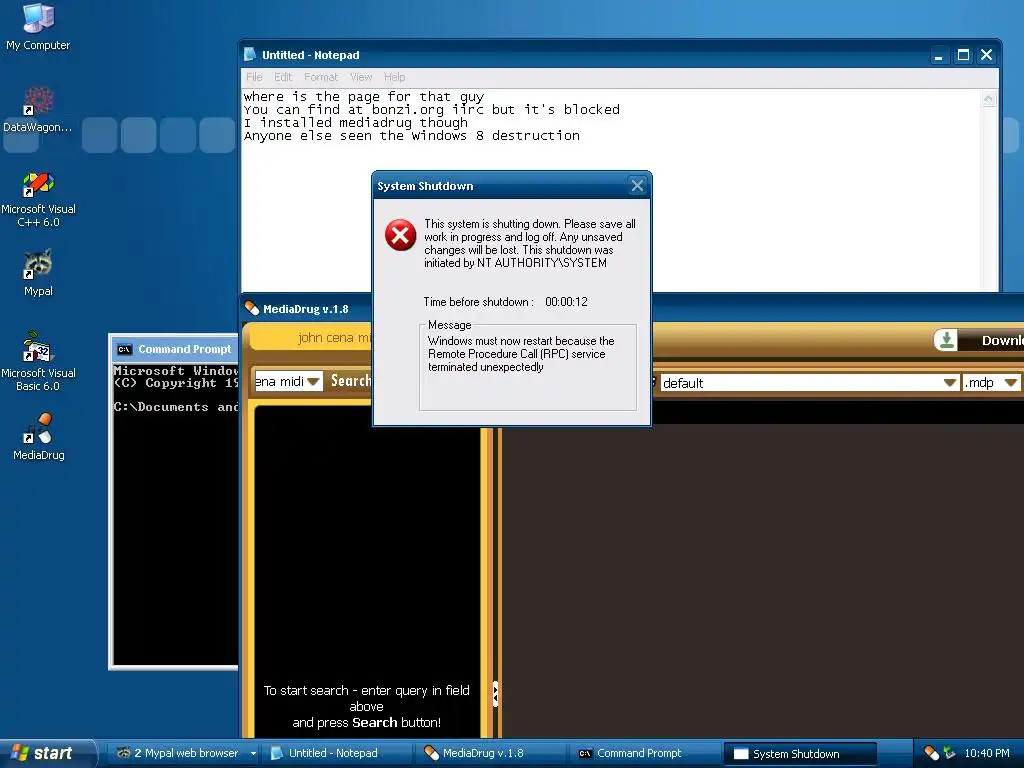This screenshot has height=768, width=1024.
Task: Click the red error icon in System Shutdown
Action: point(400,235)
